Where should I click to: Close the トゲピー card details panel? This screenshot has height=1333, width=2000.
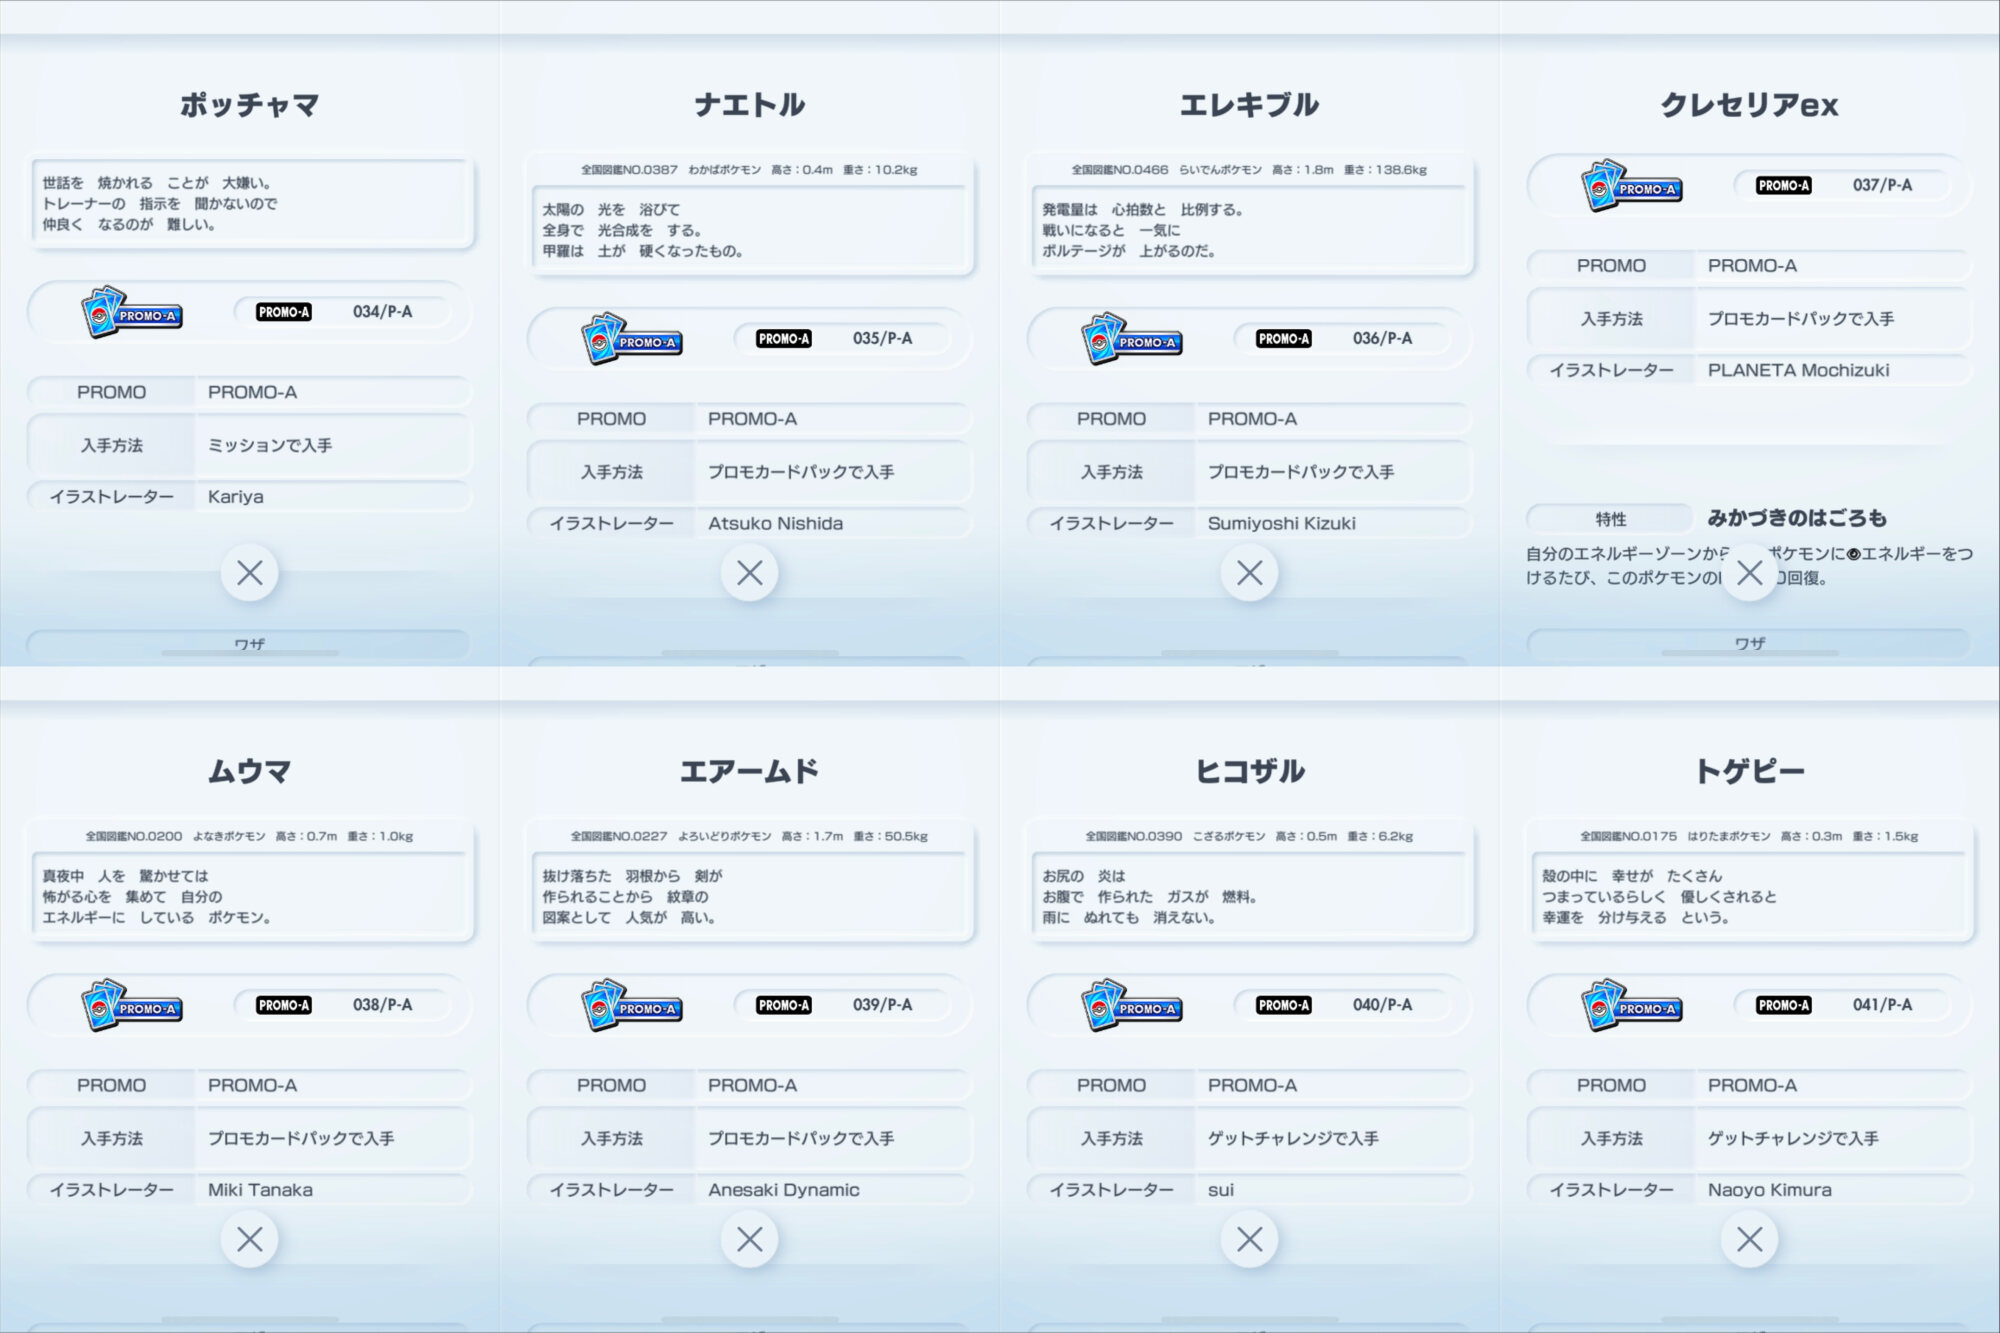[x=1750, y=1240]
